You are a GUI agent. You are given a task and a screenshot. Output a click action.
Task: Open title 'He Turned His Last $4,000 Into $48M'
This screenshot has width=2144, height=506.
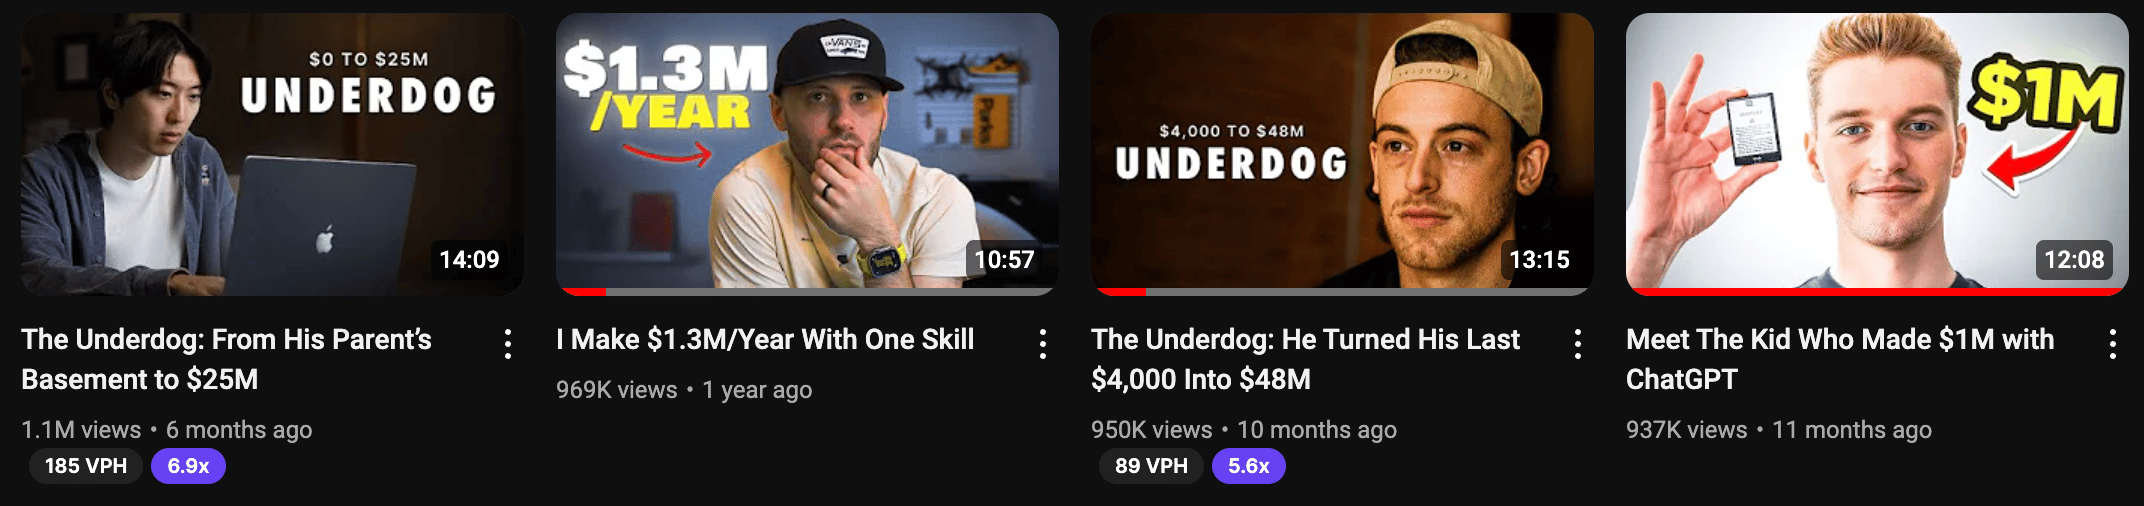(1305, 359)
